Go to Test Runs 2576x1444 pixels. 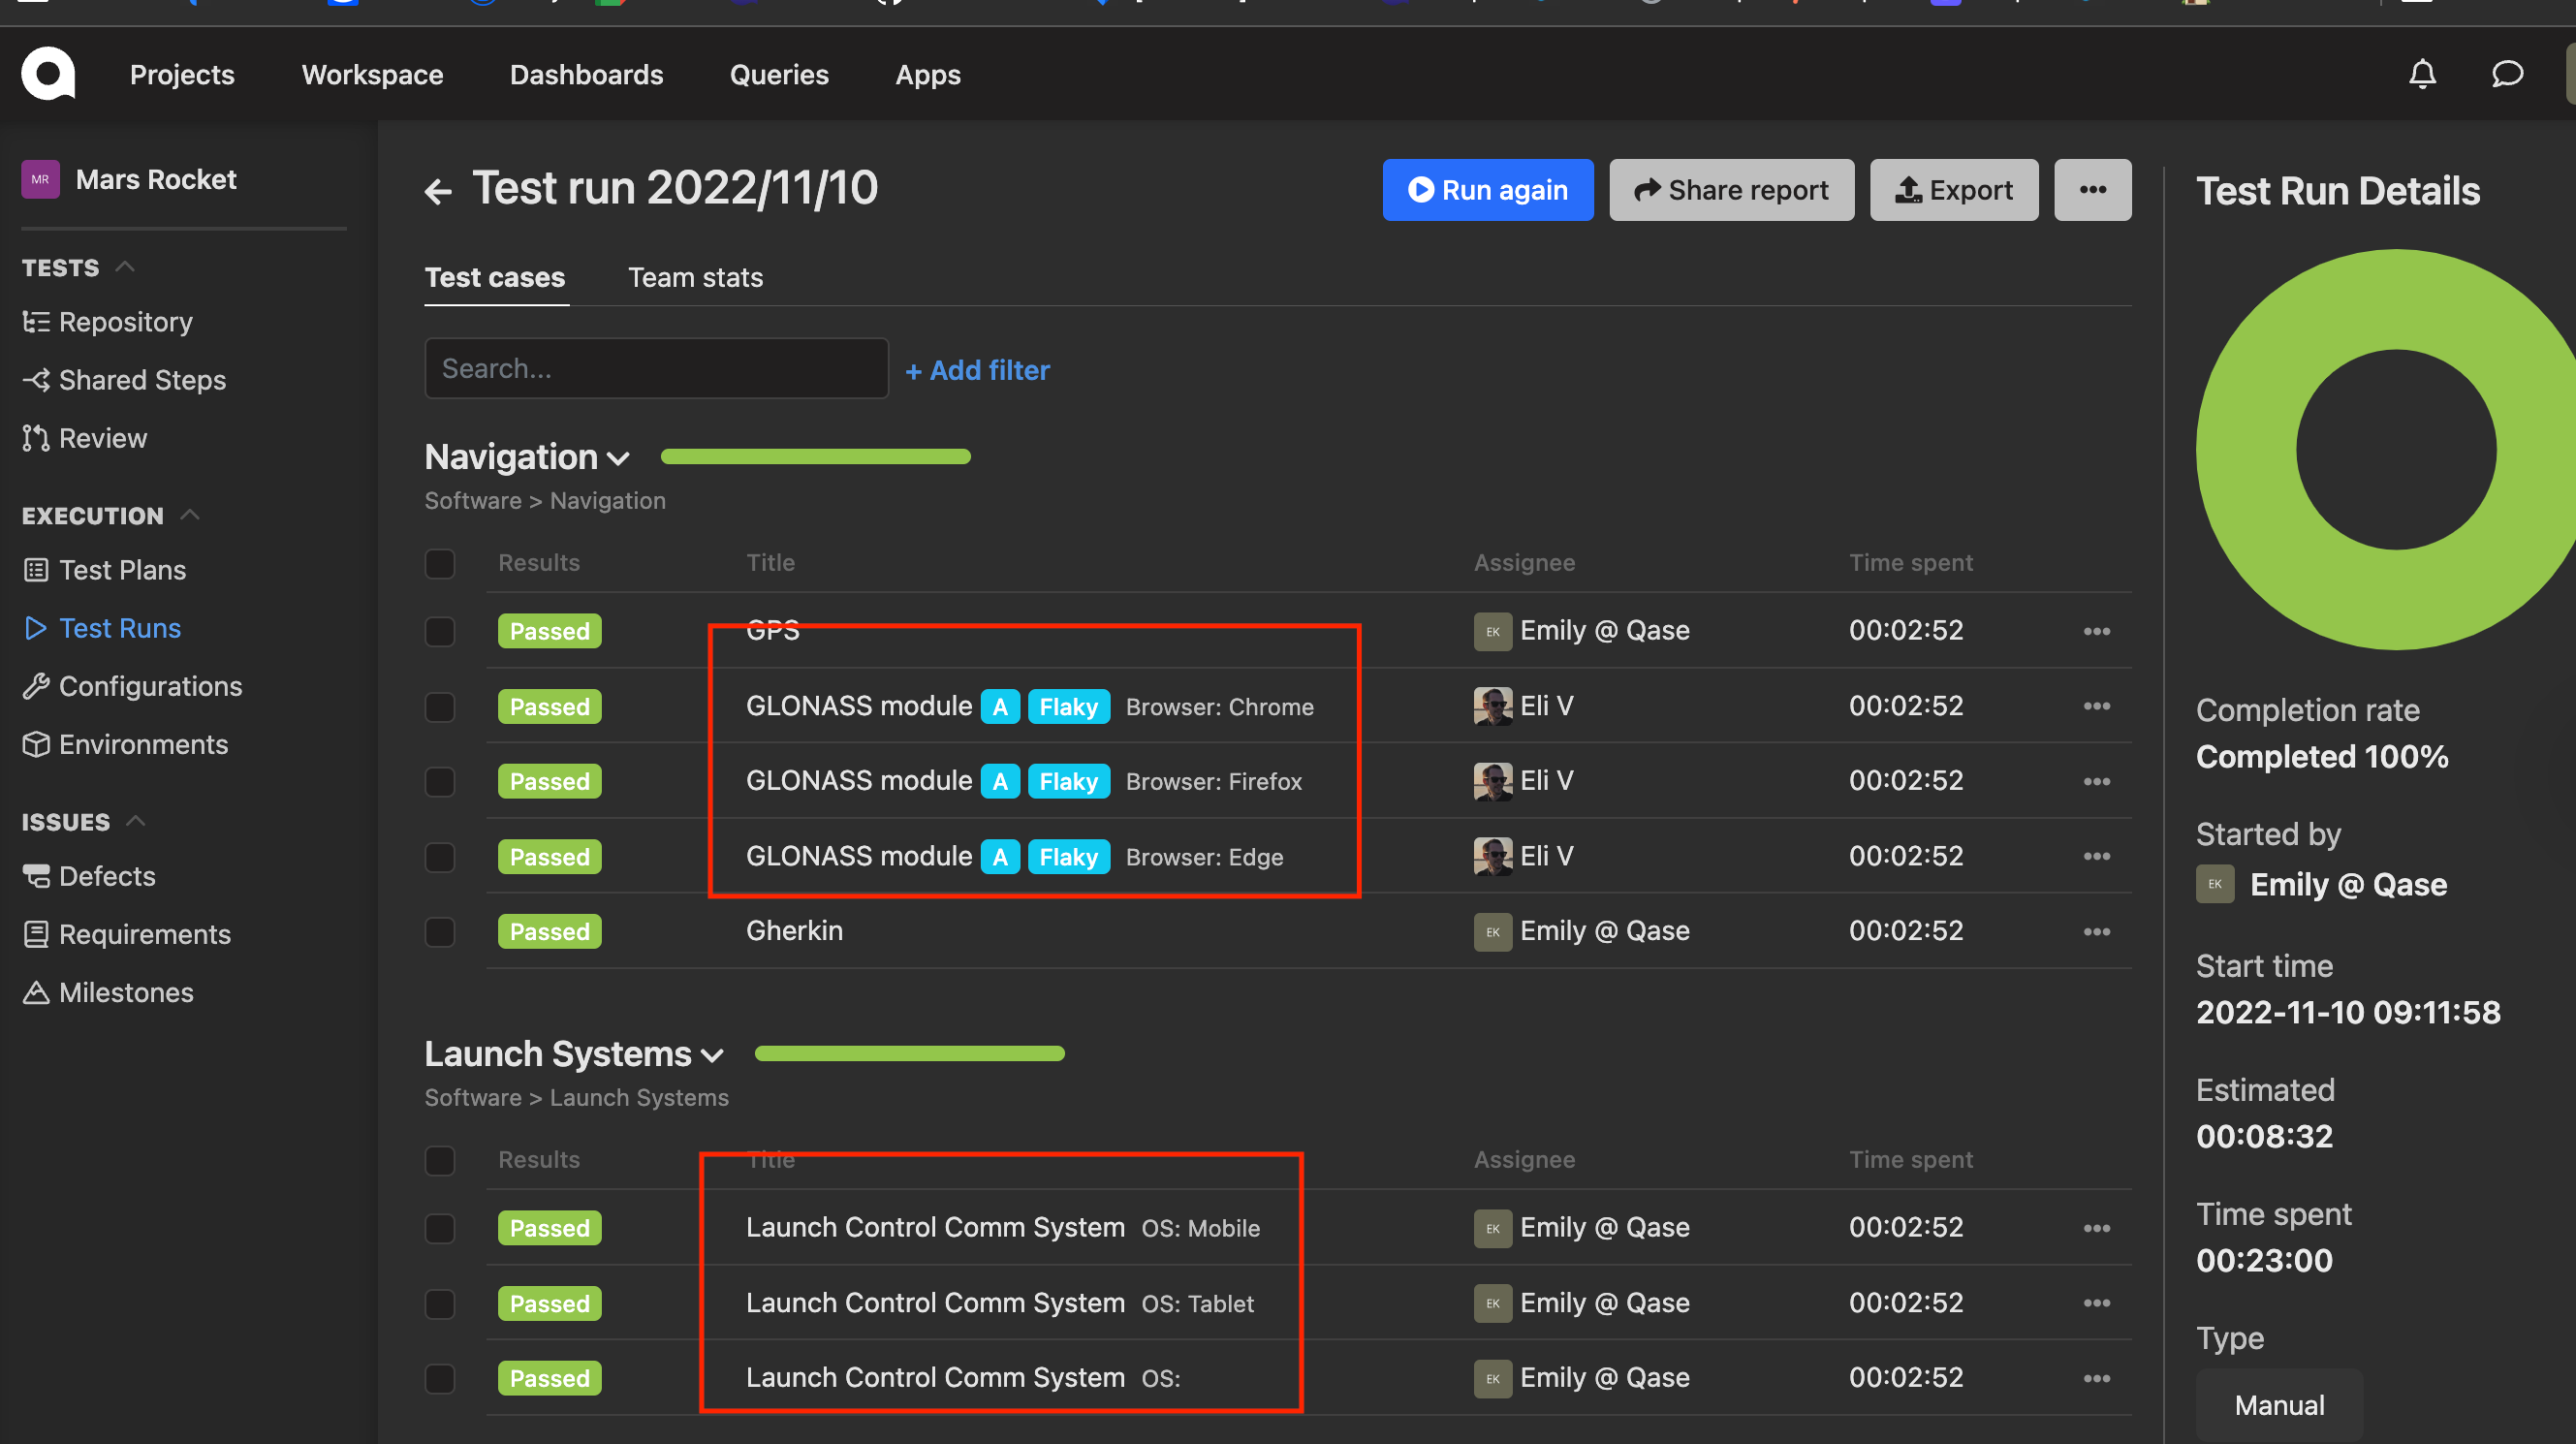(x=102, y=628)
